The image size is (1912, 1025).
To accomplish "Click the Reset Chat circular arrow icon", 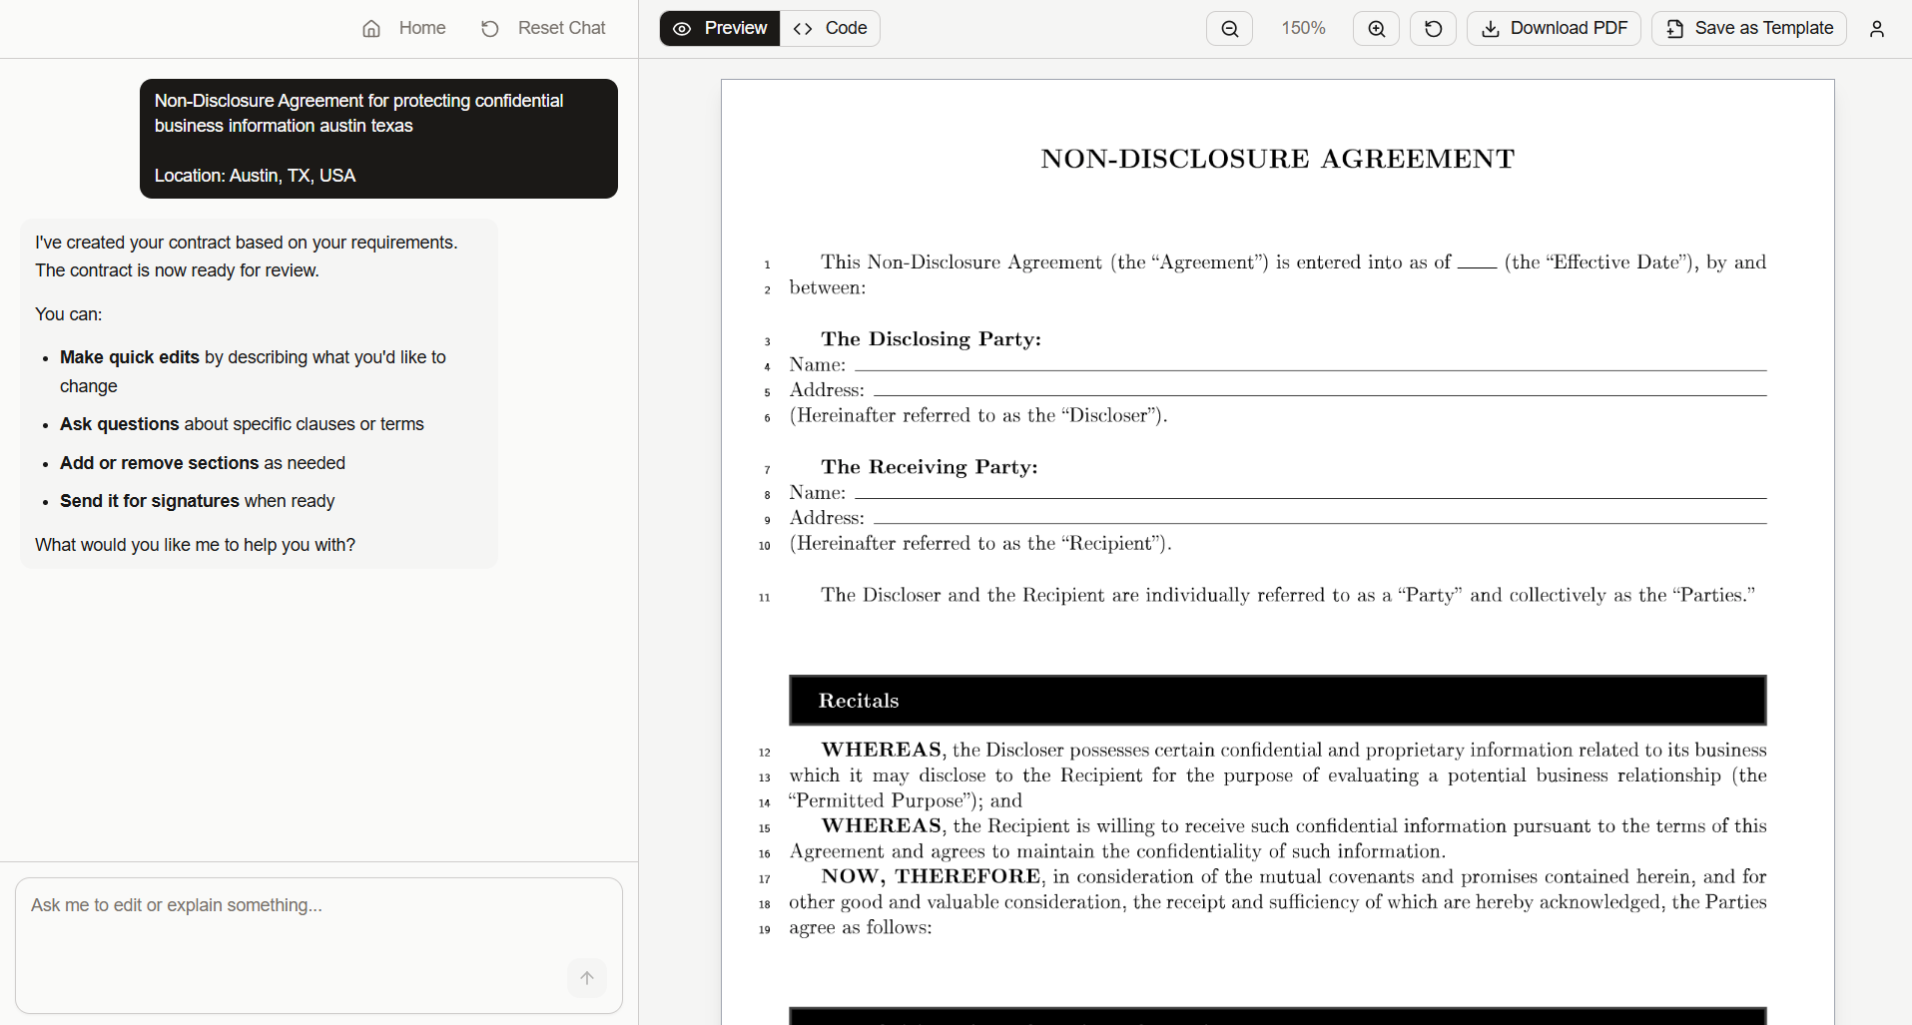I will click(x=490, y=29).
